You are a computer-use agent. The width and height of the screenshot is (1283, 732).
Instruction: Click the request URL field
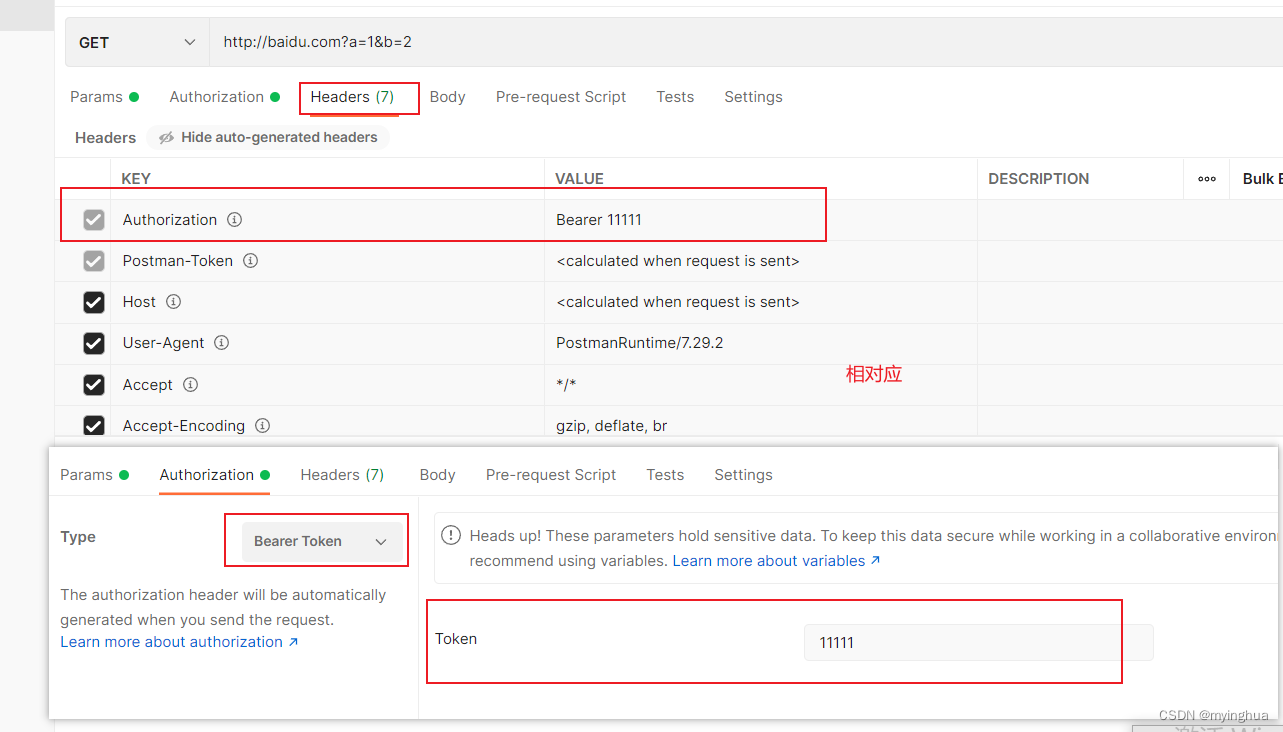746,42
